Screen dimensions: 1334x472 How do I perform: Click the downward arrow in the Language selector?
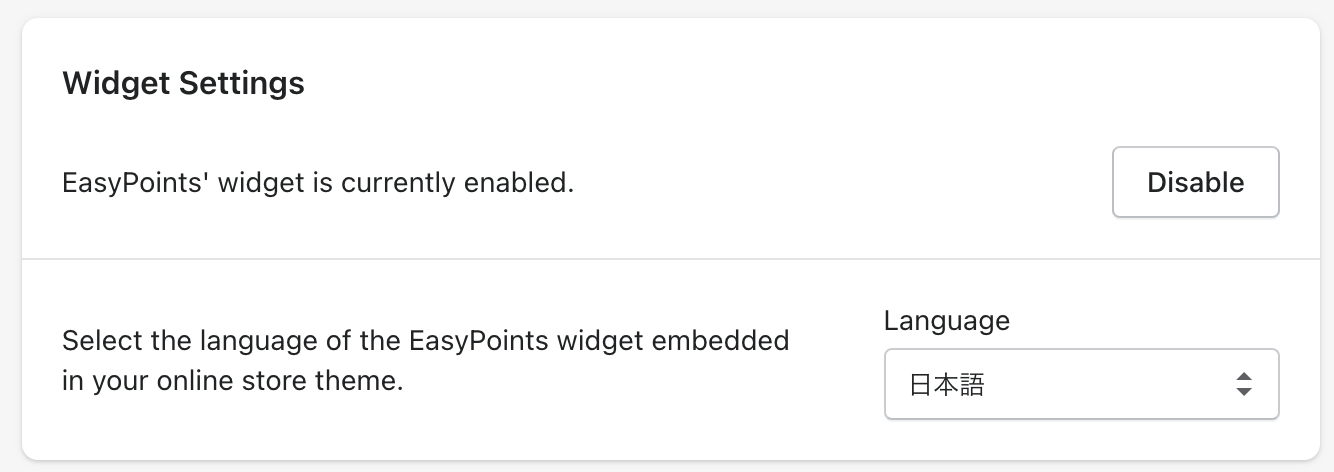1243,391
